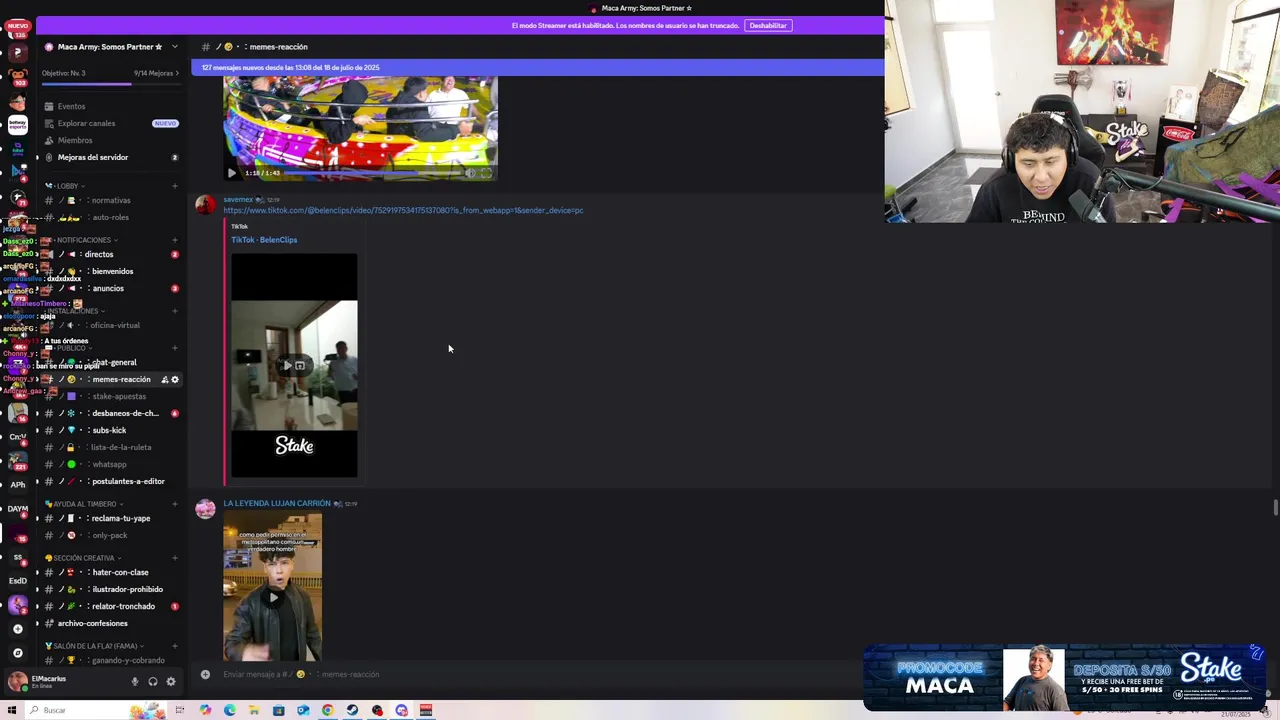
Task: Click the savemex user avatar
Action: click(205, 205)
